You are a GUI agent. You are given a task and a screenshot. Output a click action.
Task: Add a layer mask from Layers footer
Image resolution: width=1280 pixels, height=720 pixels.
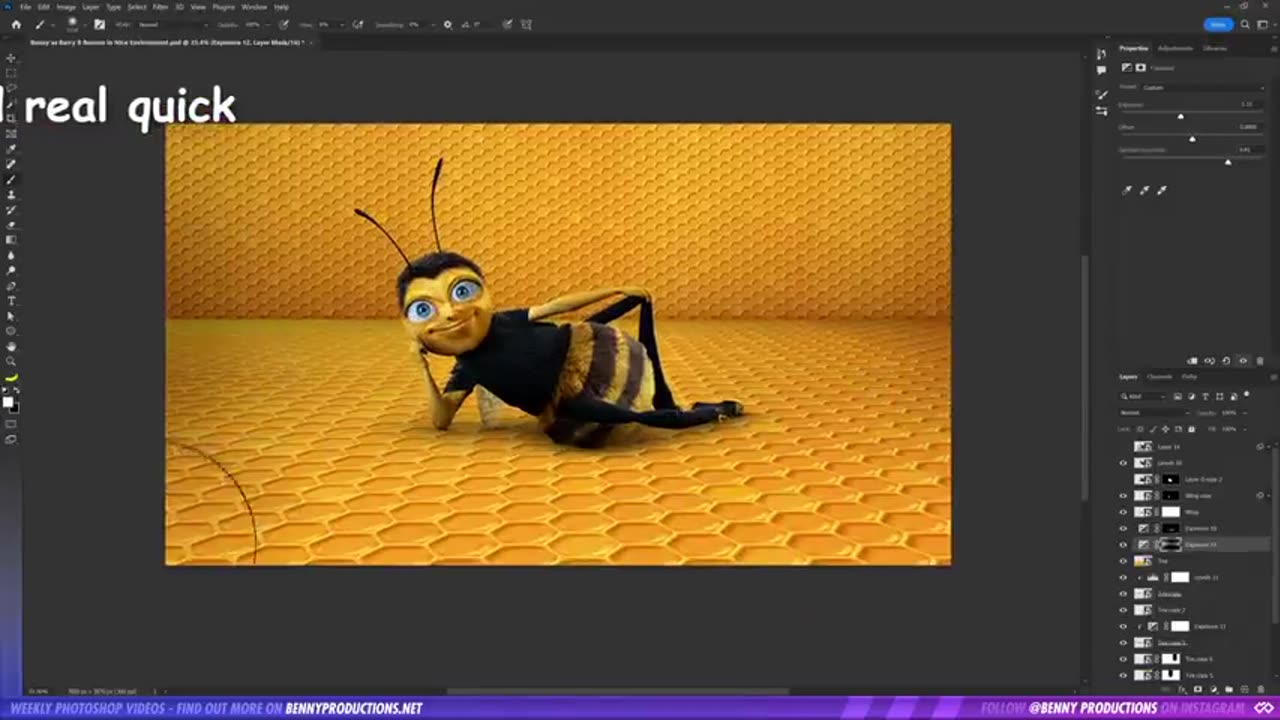click(x=1198, y=689)
